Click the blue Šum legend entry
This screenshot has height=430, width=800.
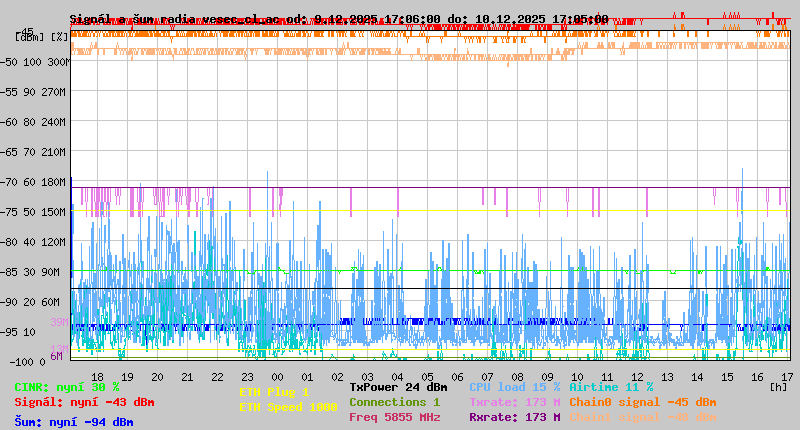[74, 422]
